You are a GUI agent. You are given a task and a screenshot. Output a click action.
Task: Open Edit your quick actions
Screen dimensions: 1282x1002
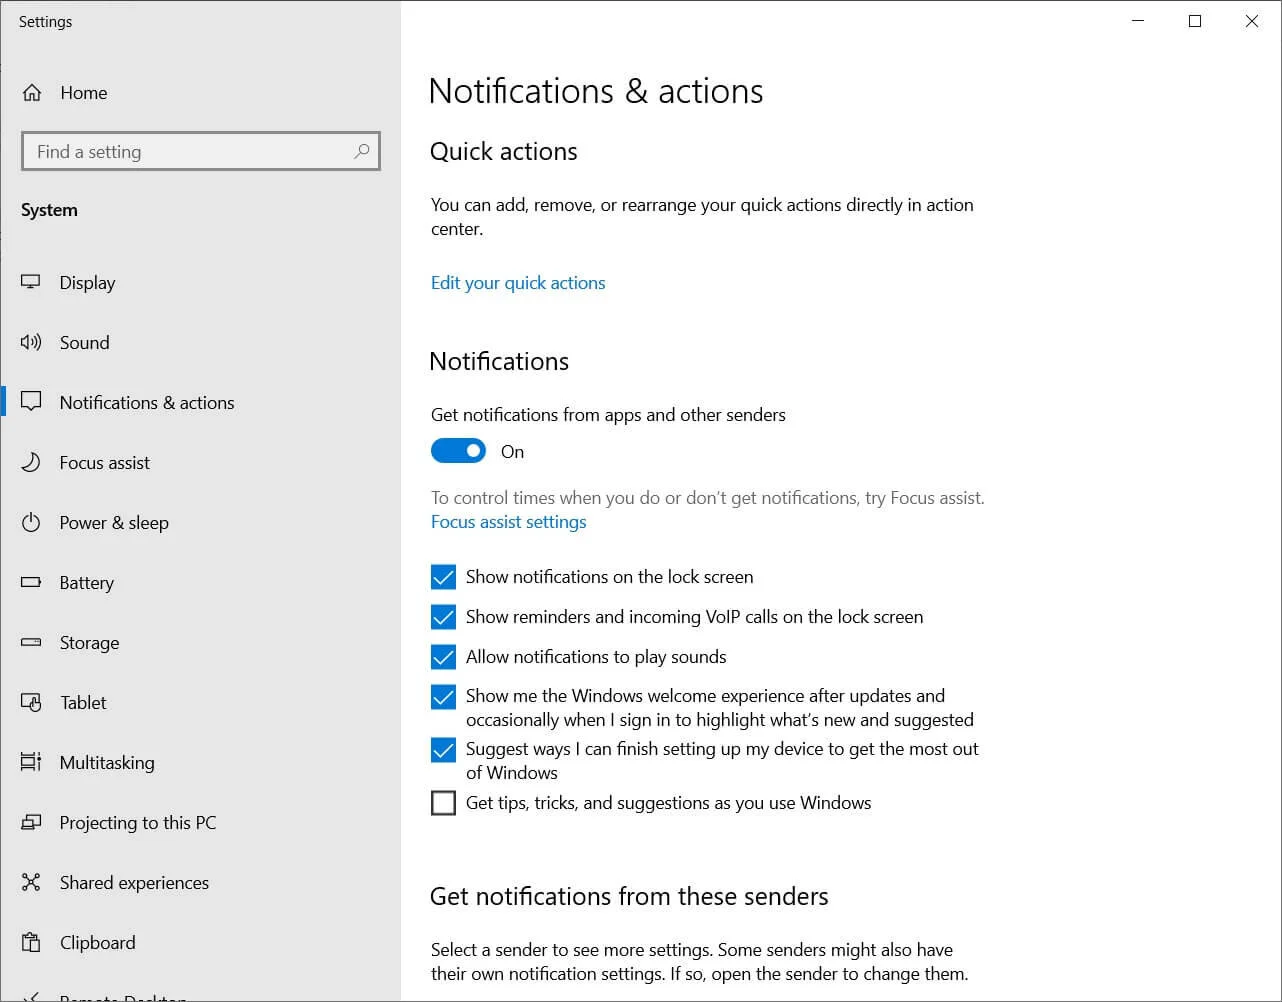(x=517, y=282)
